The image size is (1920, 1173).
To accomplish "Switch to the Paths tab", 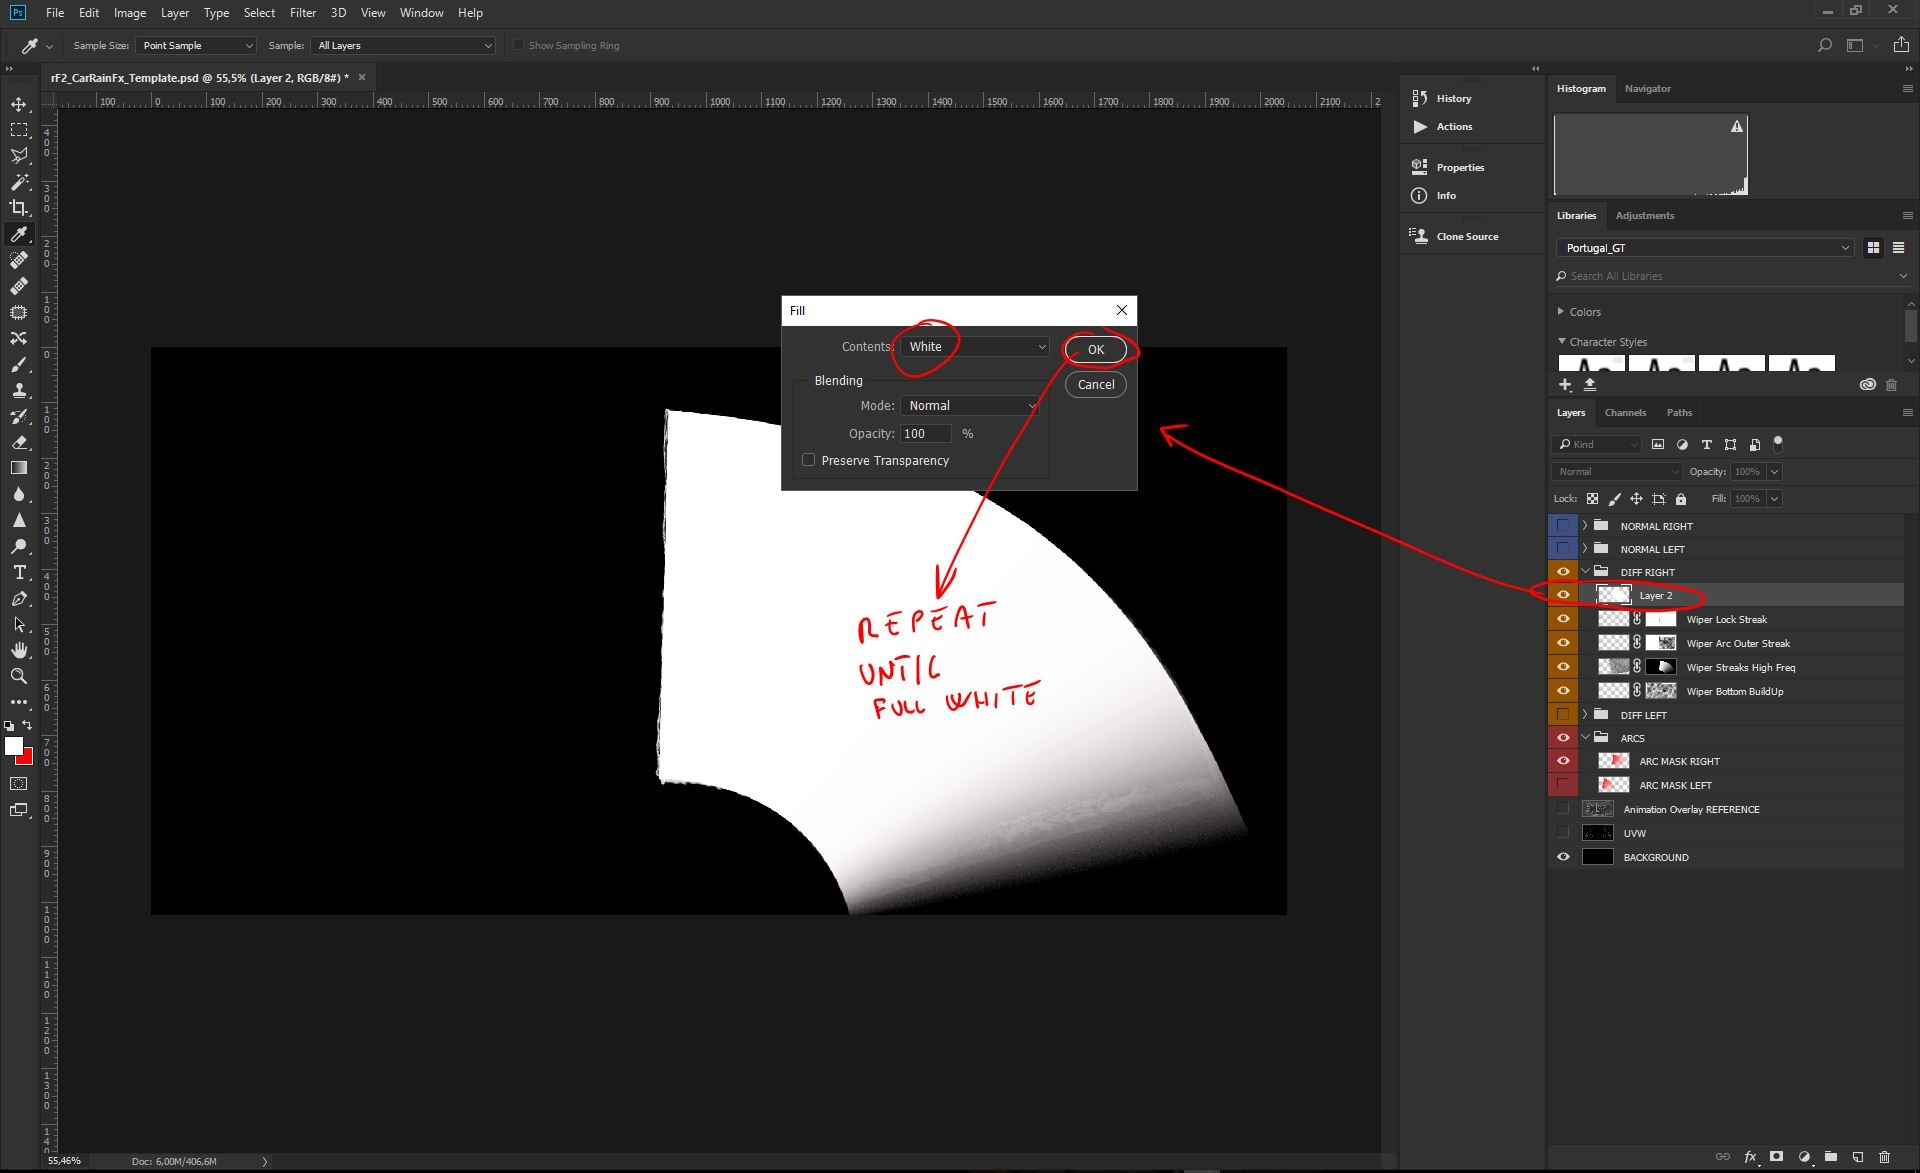I will click(x=1679, y=413).
